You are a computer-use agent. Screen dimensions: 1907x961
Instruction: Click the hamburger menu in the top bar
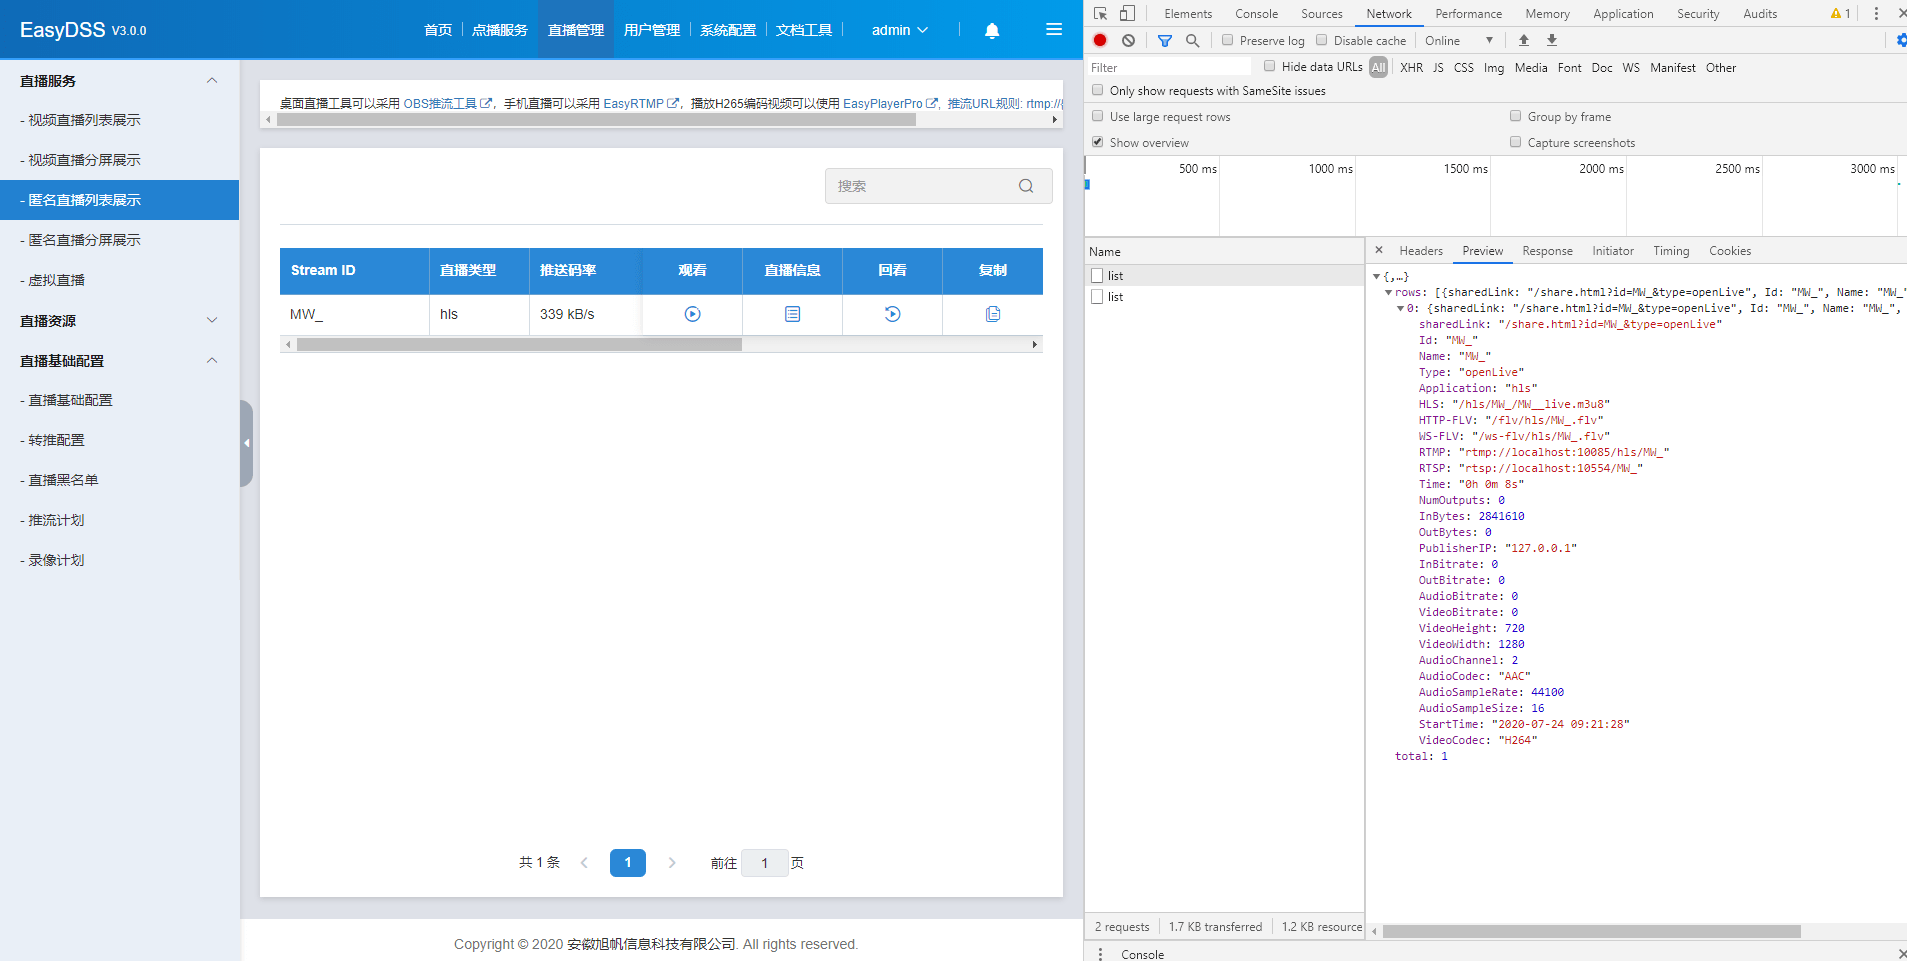pyautogui.click(x=1053, y=29)
